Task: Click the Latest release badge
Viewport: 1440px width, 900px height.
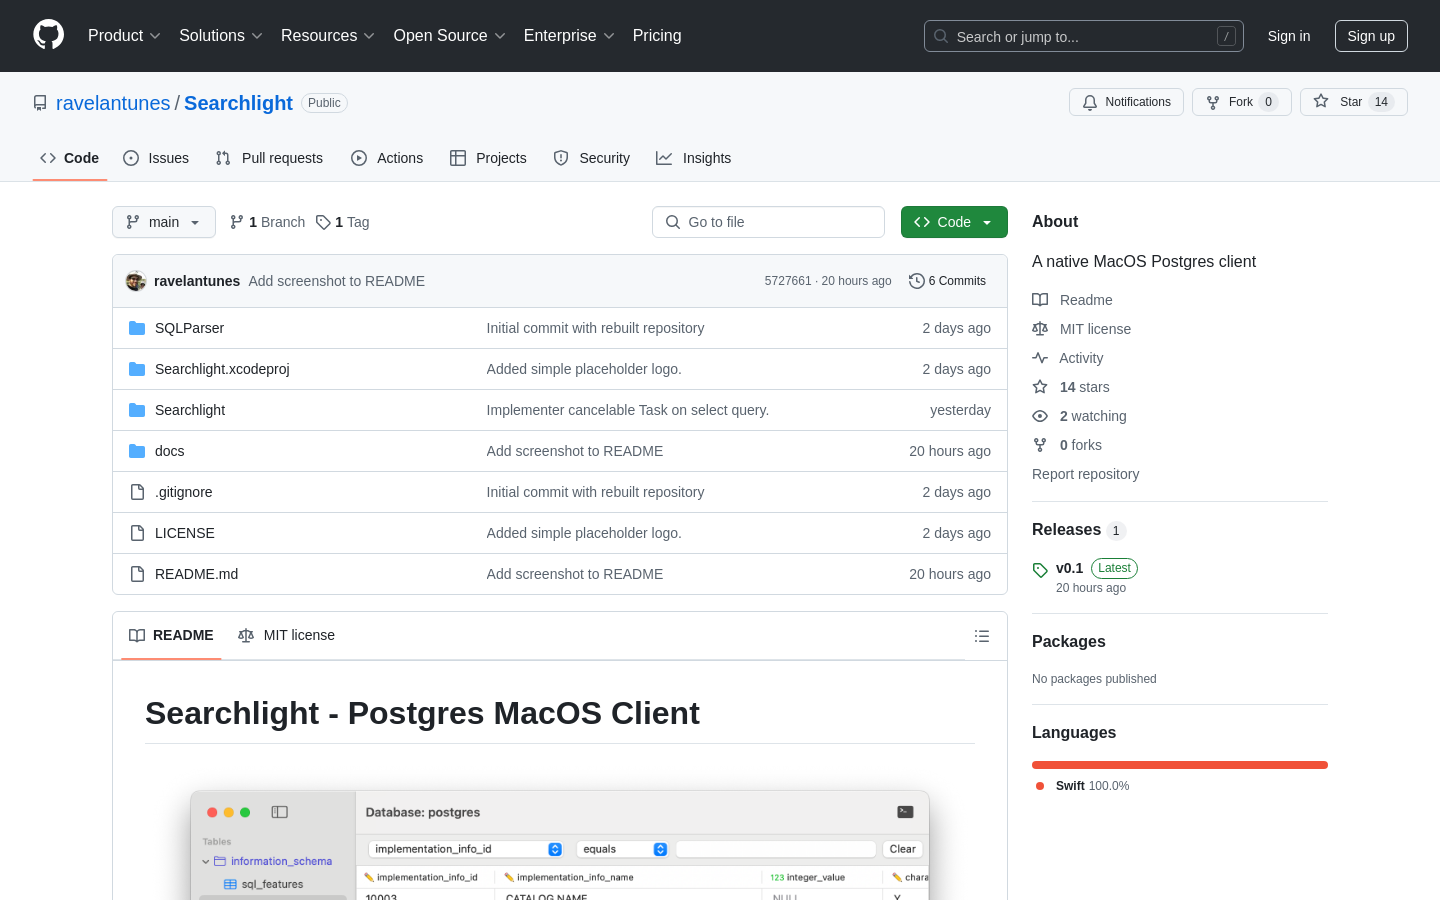Action: [x=1114, y=568]
